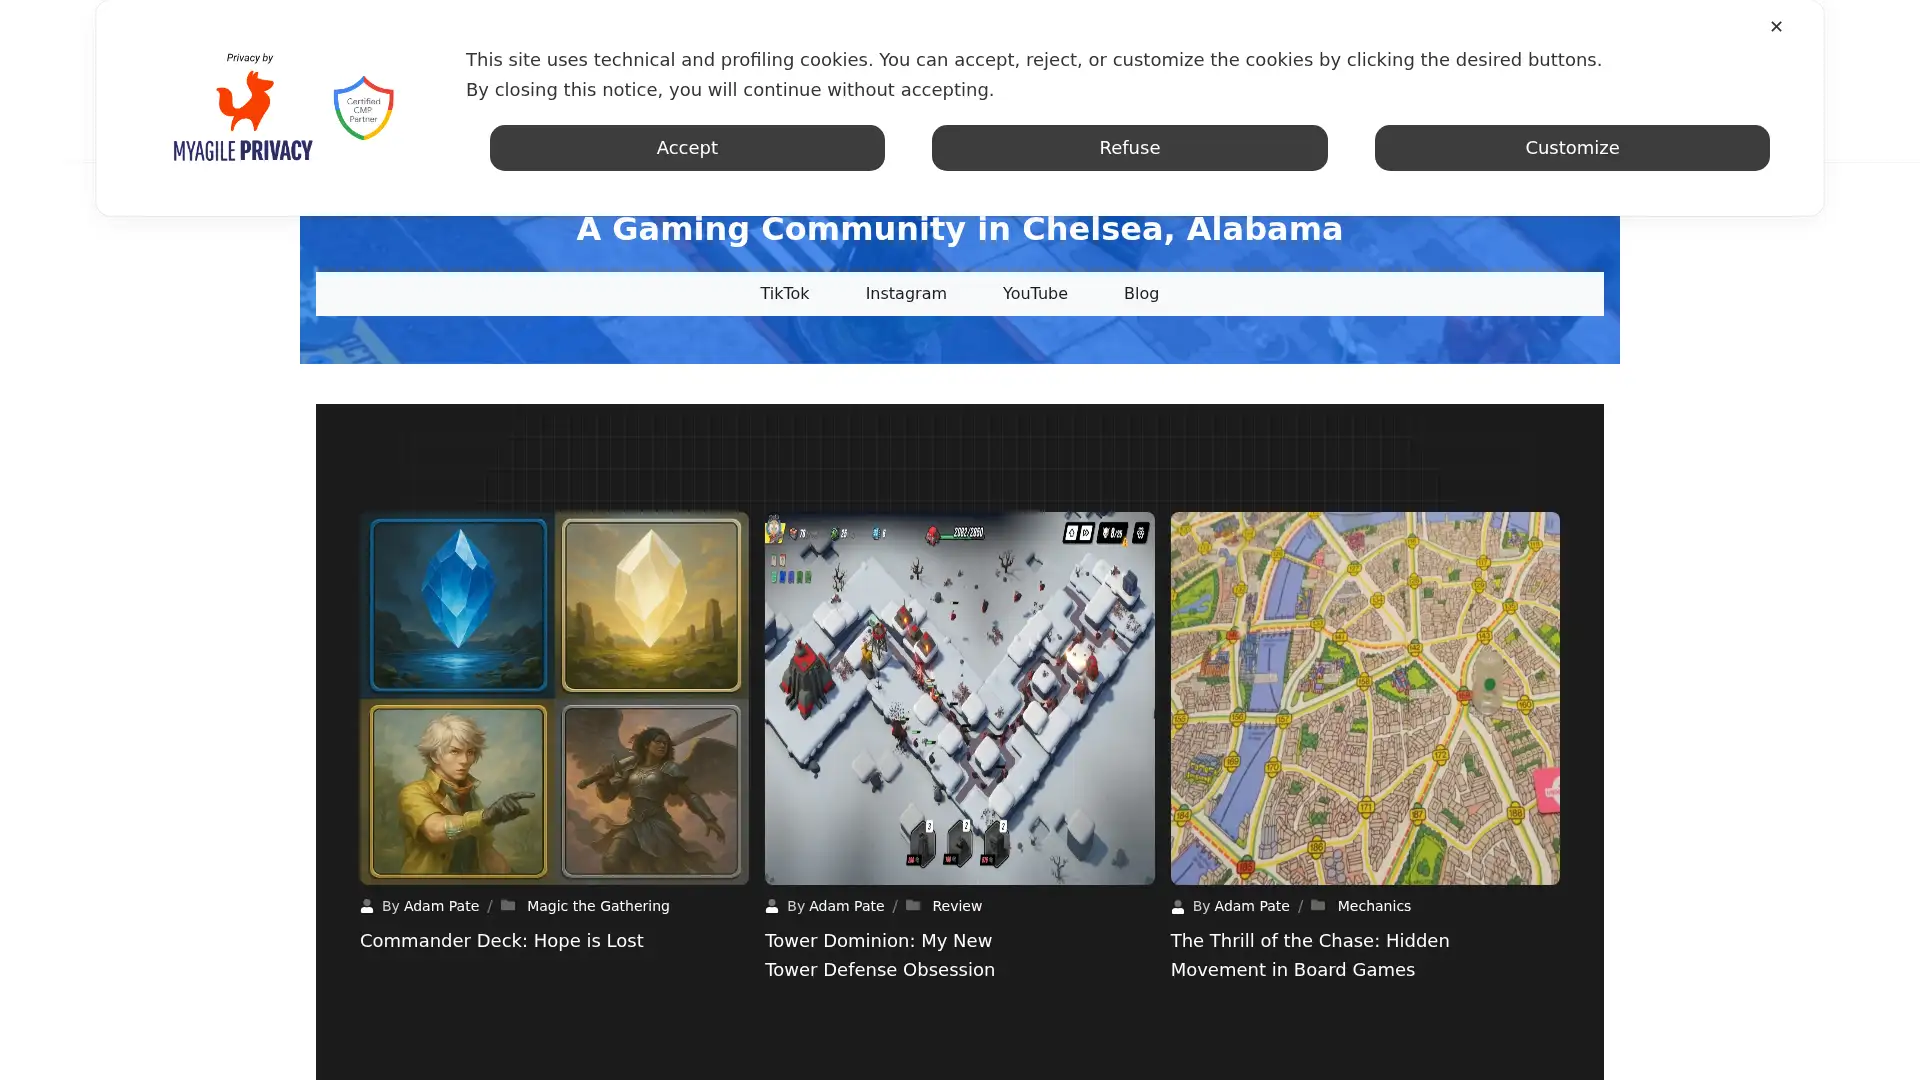Click the person icon on Thrill of Chase card
This screenshot has height=1080, width=1920.
1179,906
